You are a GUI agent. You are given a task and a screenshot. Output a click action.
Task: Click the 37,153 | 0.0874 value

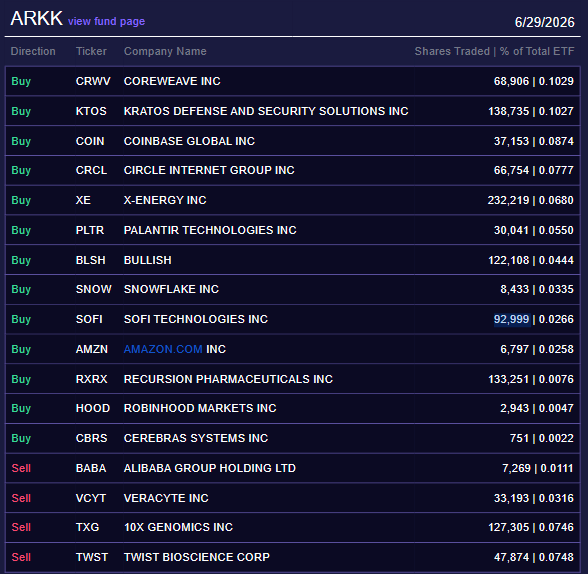click(534, 141)
